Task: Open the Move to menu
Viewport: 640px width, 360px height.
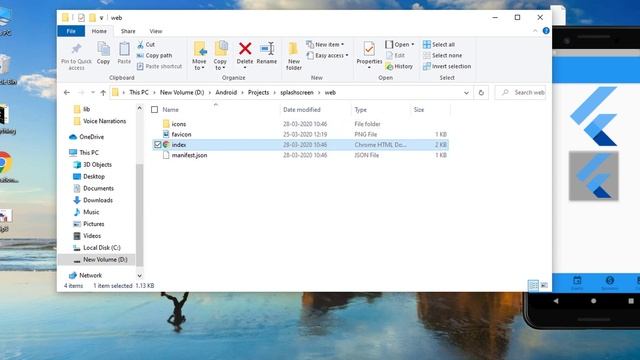Action: [x=199, y=56]
